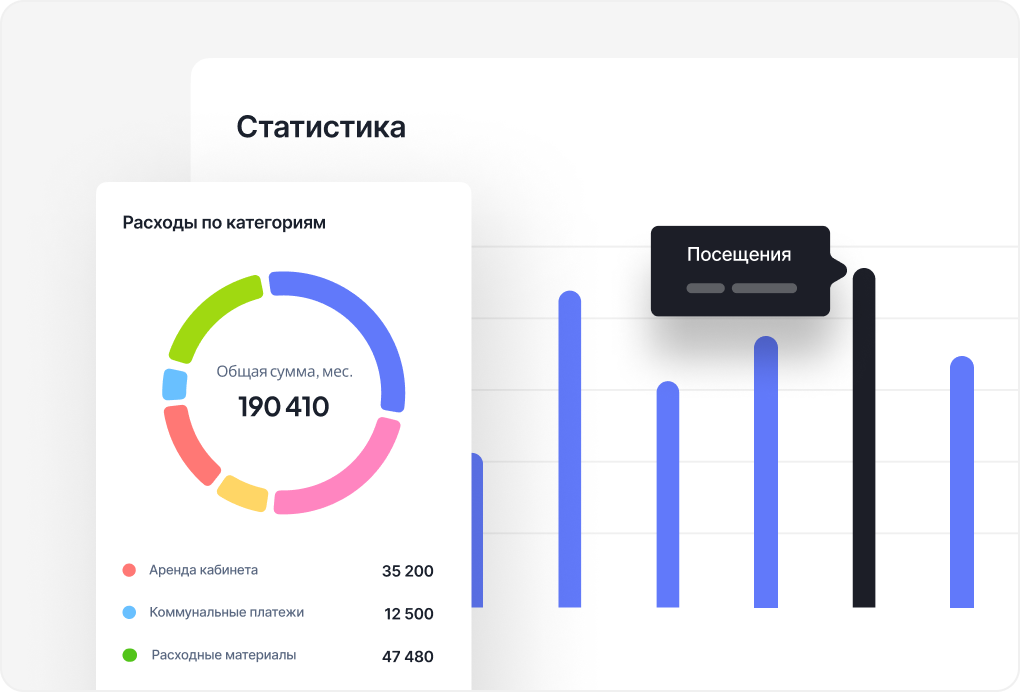Image resolution: width=1020 pixels, height=692 pixels.
Task: Open the Расходы по категориям card
Action: (223, 222)
